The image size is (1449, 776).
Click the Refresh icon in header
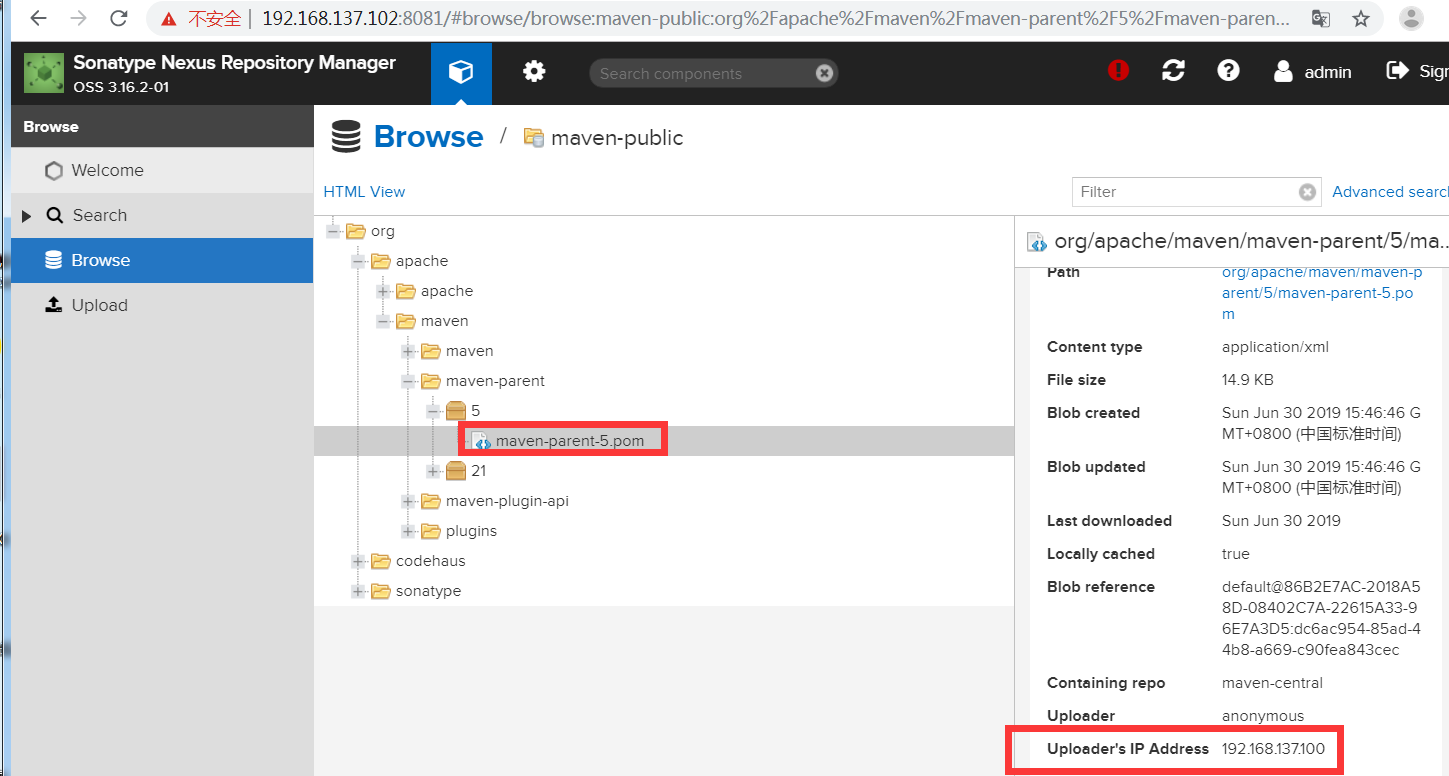(1173, 71)
